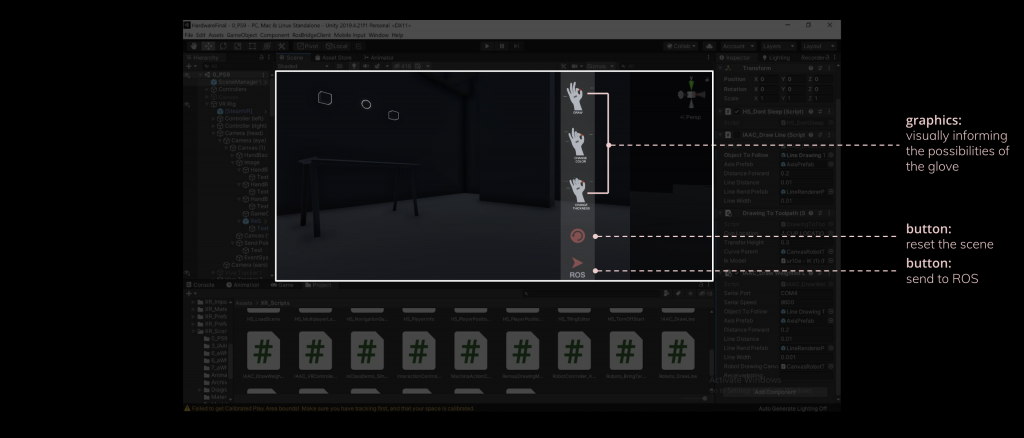Viewport: 1024px width, 438px height.
Task: Select the 0_PS9 scene in Hierarchy
Action: tap(220, 75)
